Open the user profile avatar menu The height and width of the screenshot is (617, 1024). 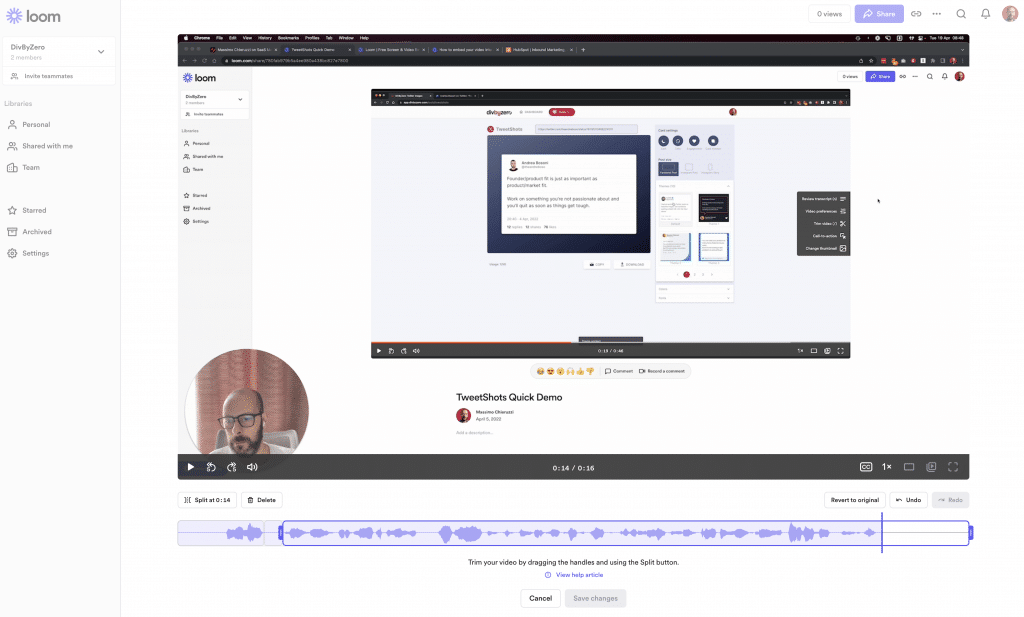pos(1010,14)
